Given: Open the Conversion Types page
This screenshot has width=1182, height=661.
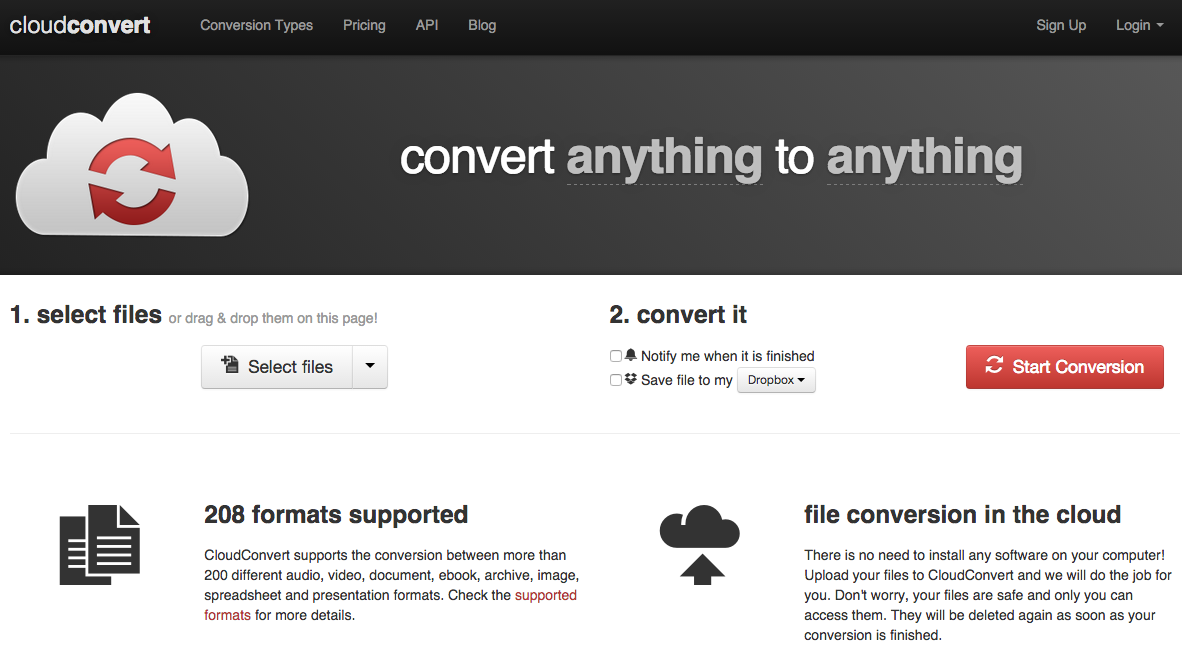Looking at the screenshot, I should point(256,25).
